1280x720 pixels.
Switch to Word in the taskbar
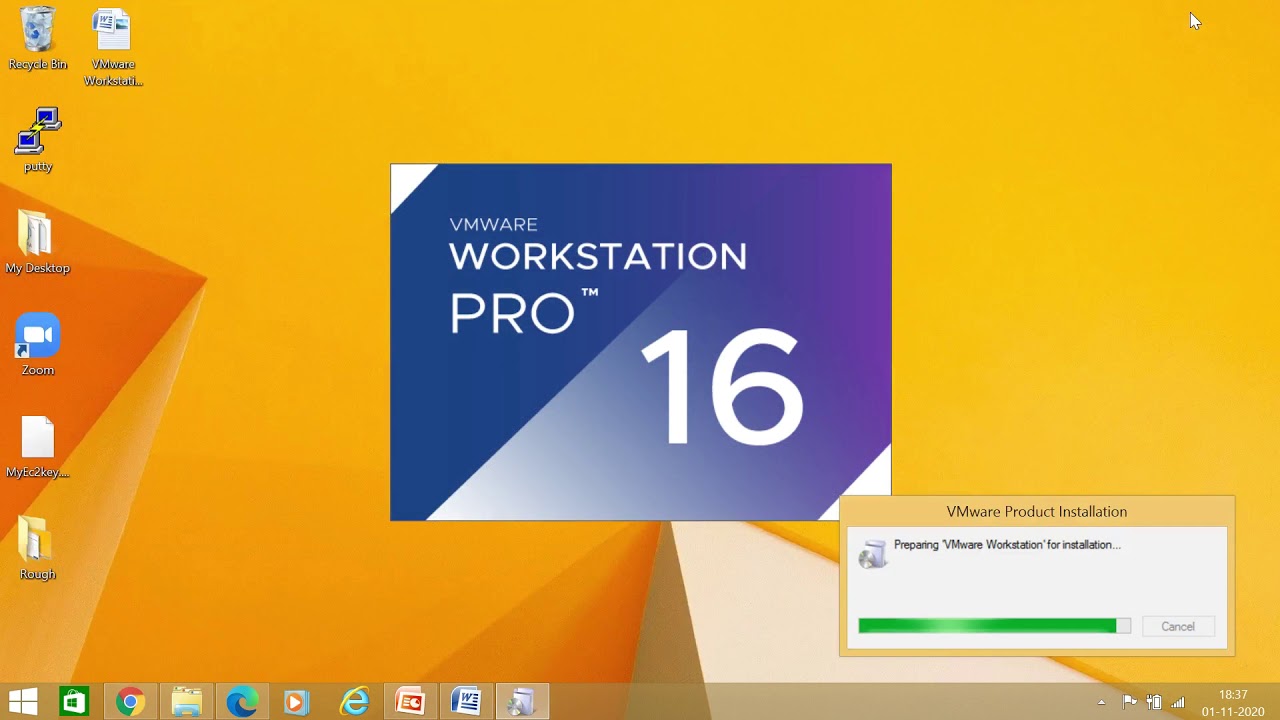466,702
